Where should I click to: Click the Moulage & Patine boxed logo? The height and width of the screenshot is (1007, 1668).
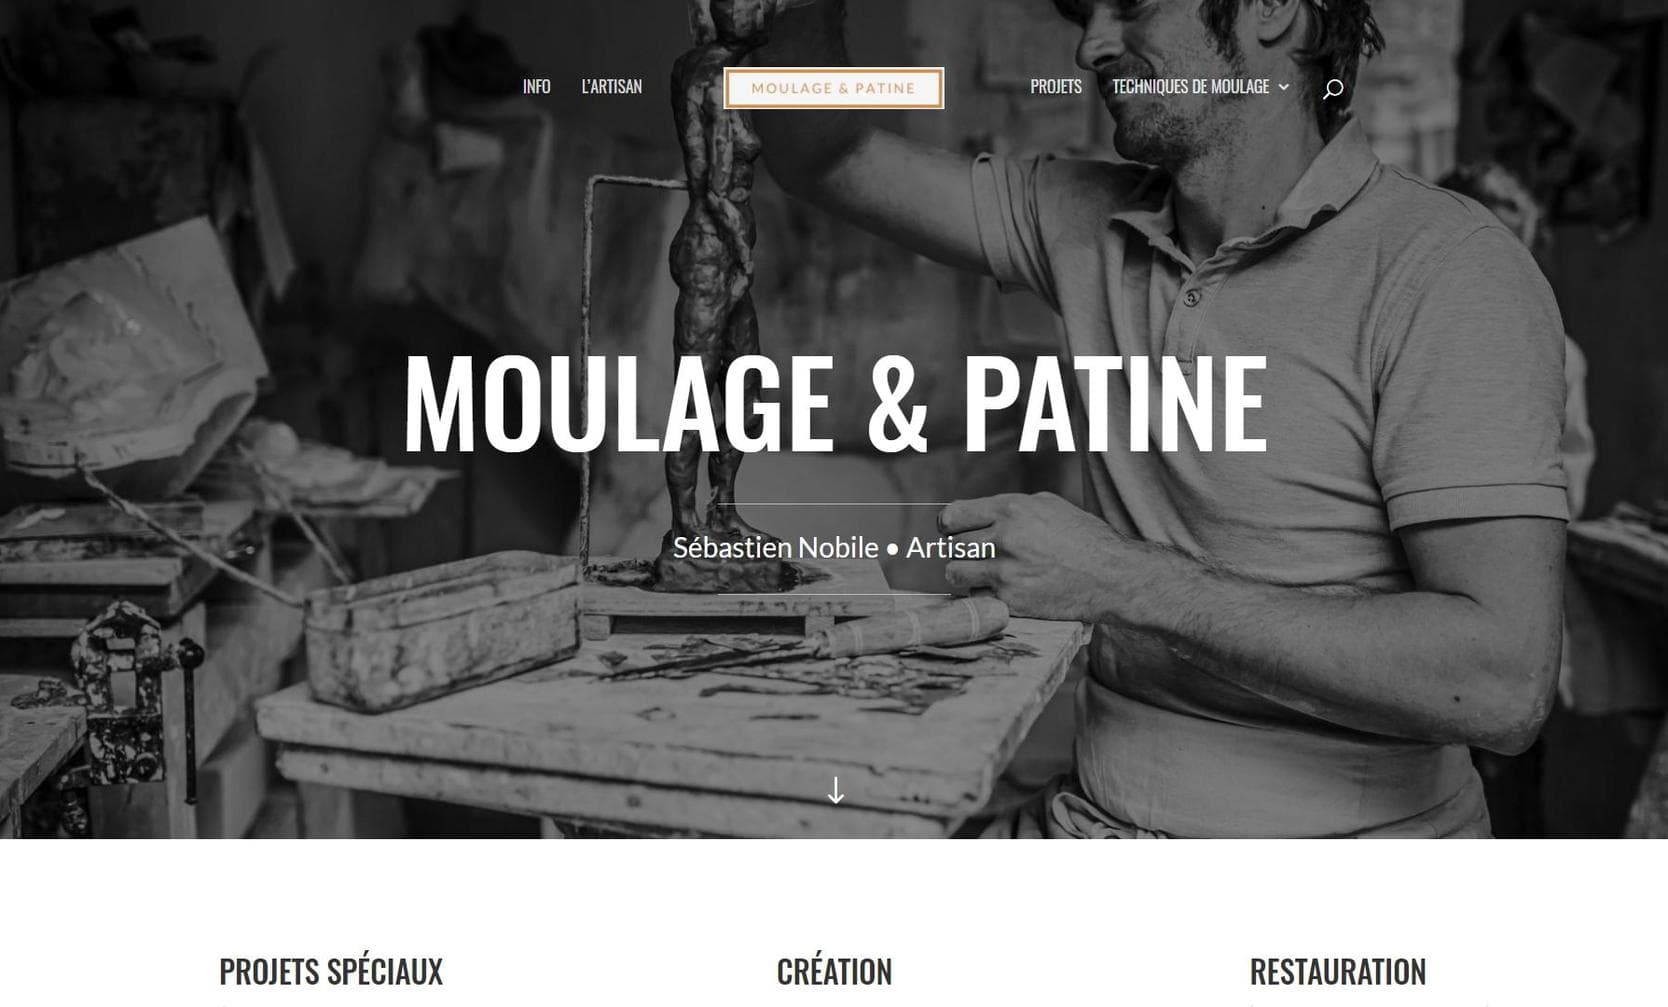coord(833,88)
